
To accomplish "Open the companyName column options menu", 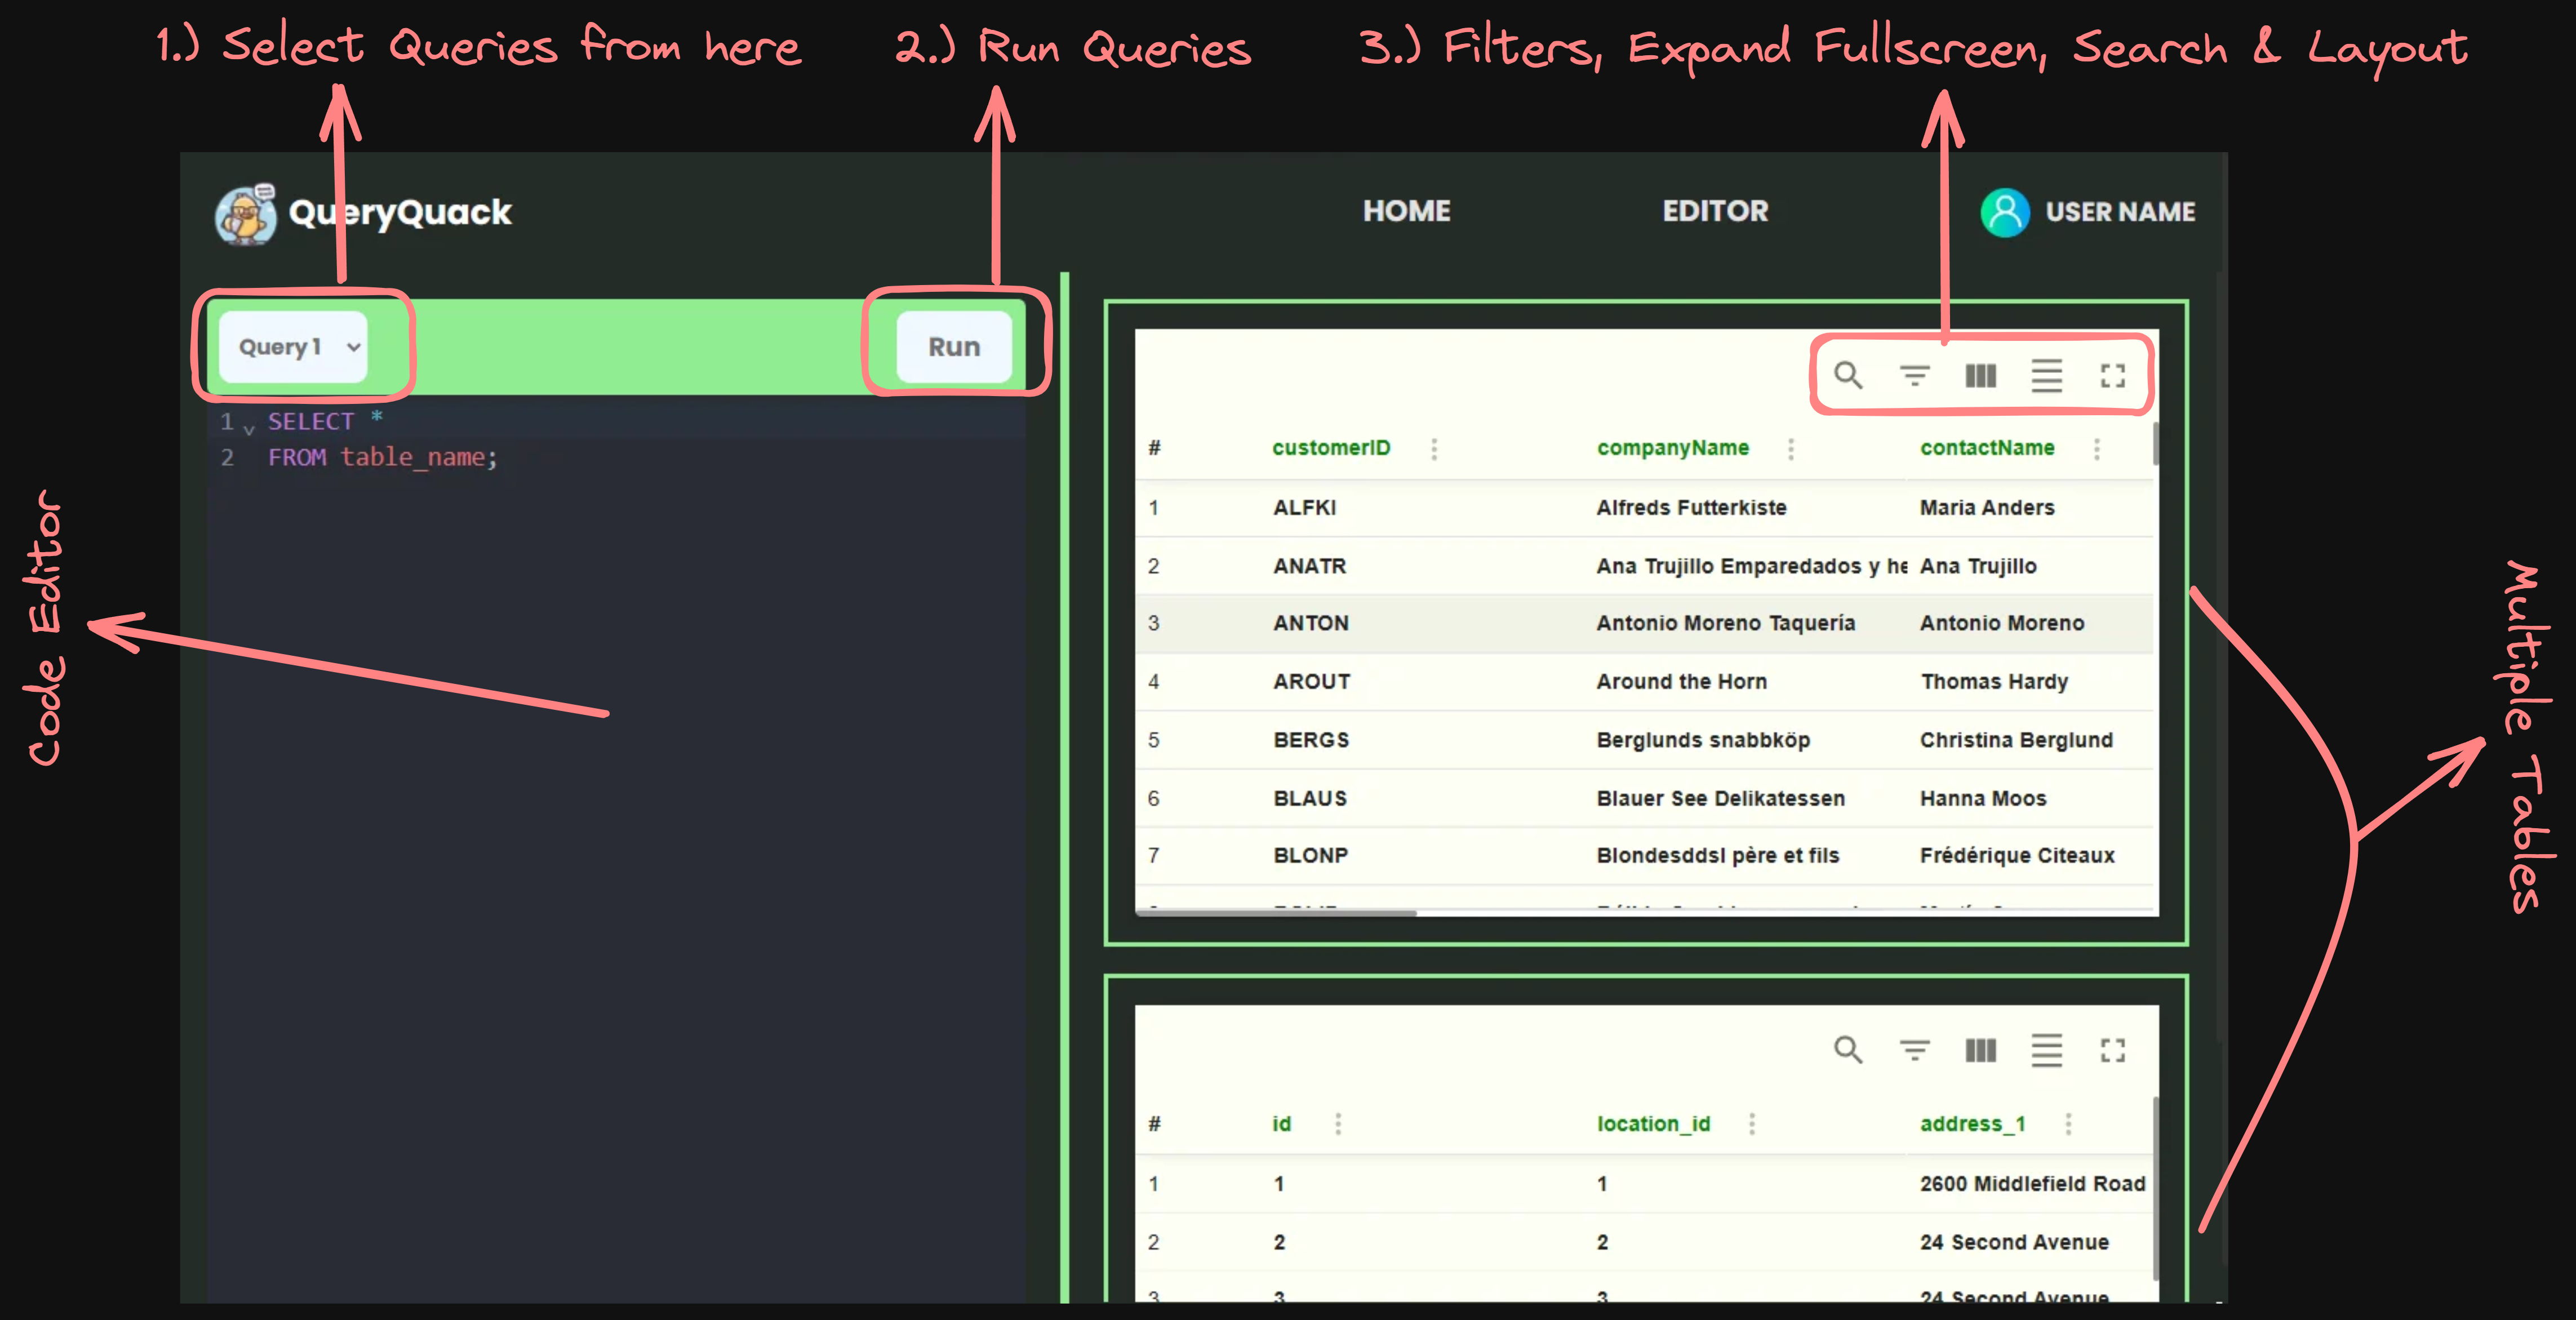I will point(1791,449).
